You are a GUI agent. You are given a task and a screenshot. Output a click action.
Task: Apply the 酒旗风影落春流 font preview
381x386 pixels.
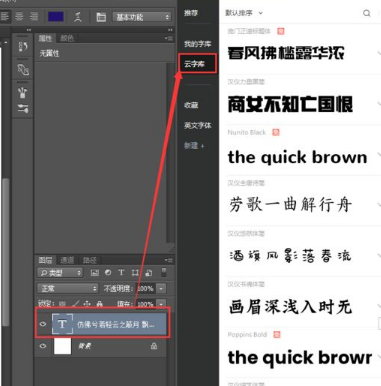pyautogui.click(x=290, y=256)
